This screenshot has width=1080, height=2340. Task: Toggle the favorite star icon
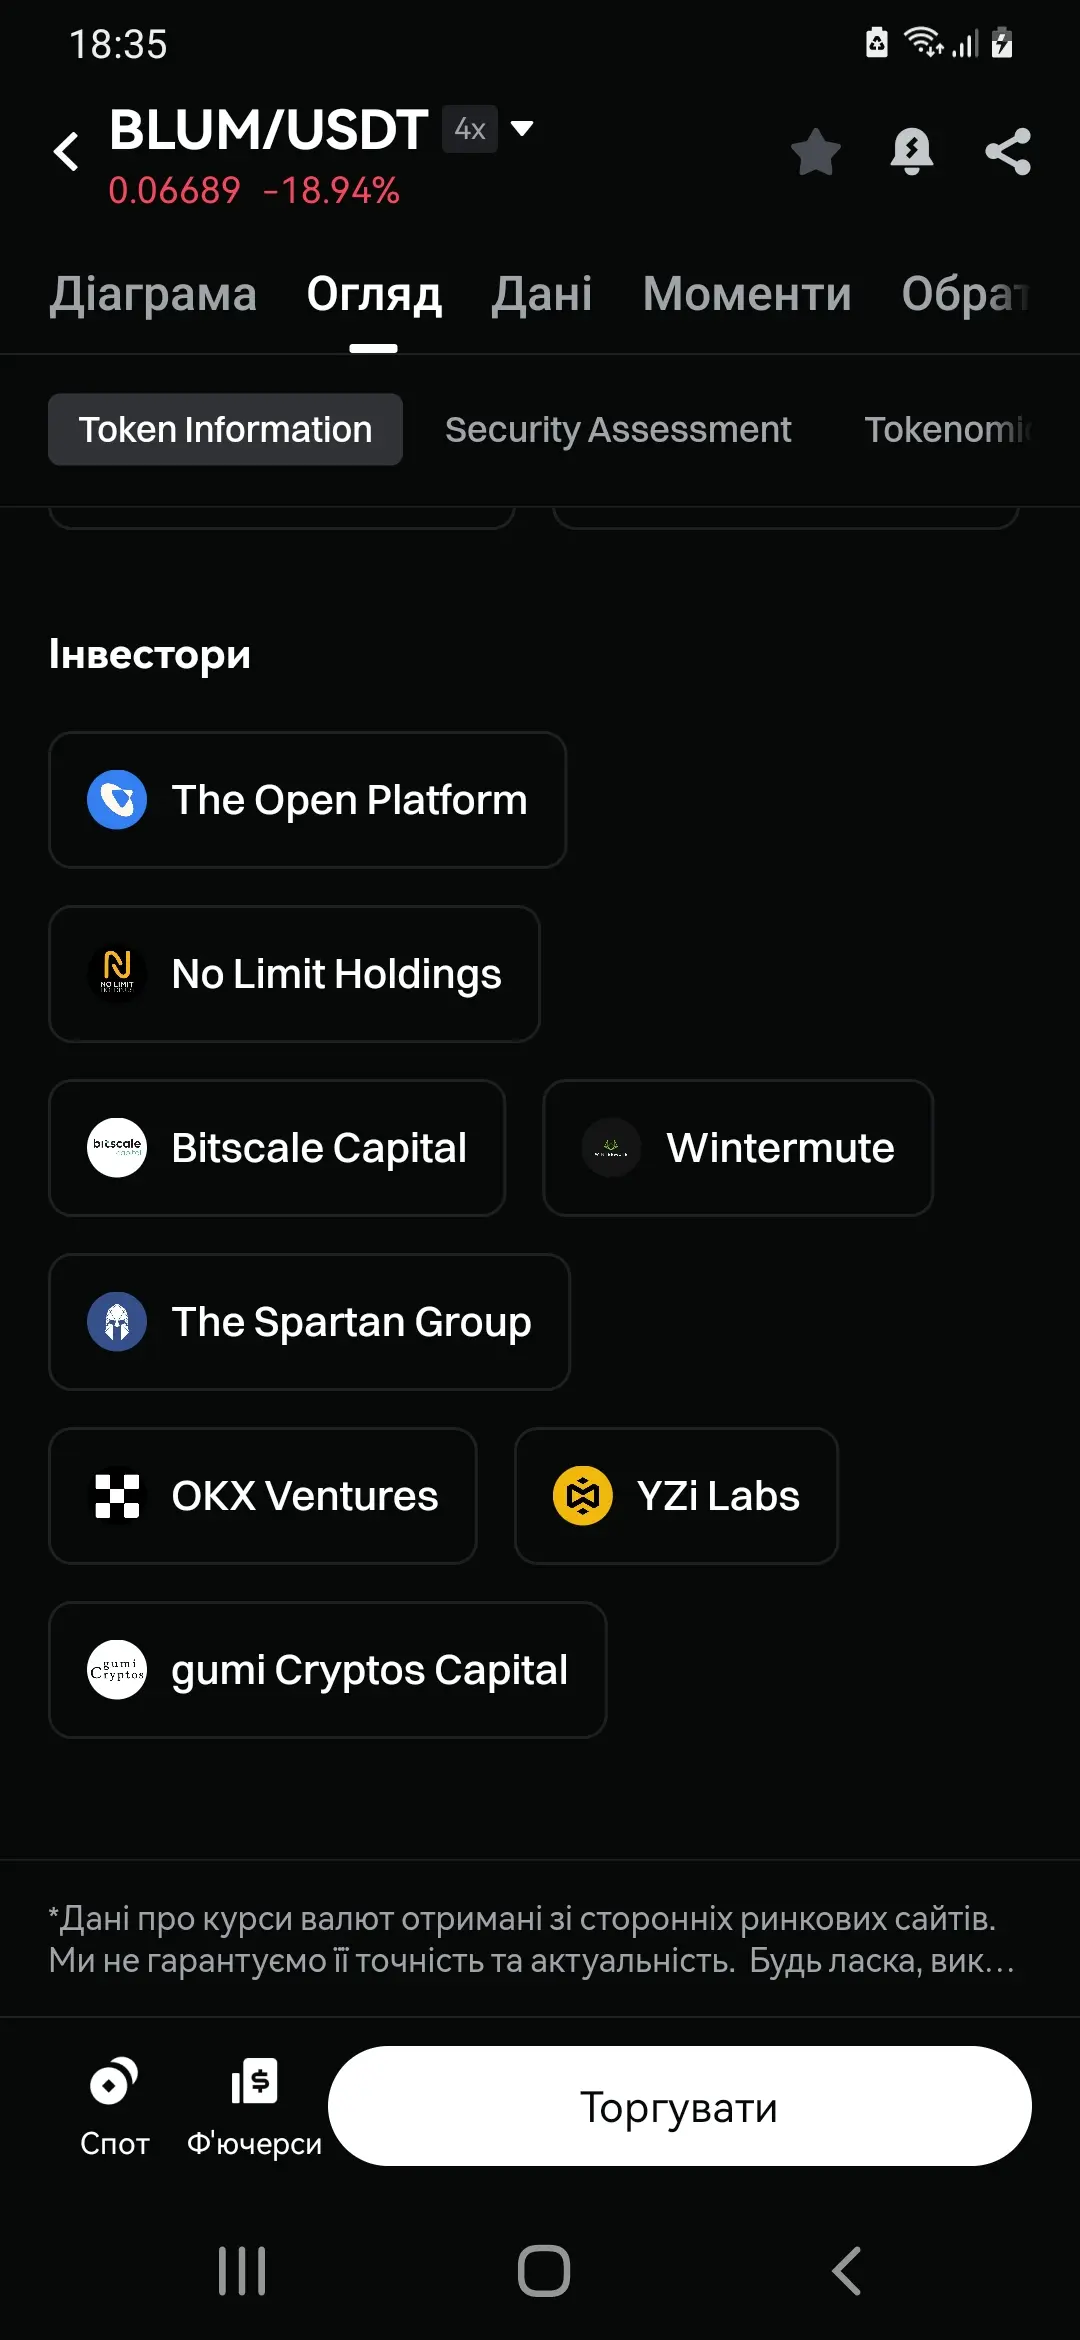(815, 152)
